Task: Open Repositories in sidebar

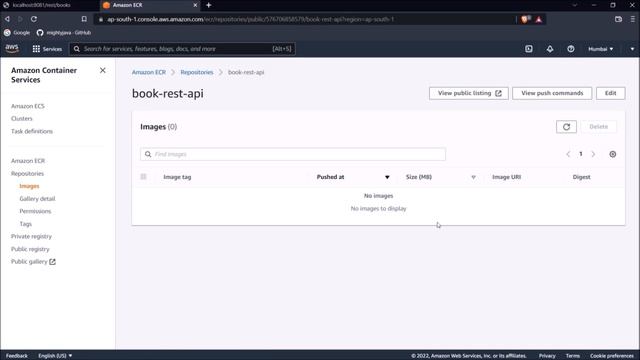Action: click(27, 173)
